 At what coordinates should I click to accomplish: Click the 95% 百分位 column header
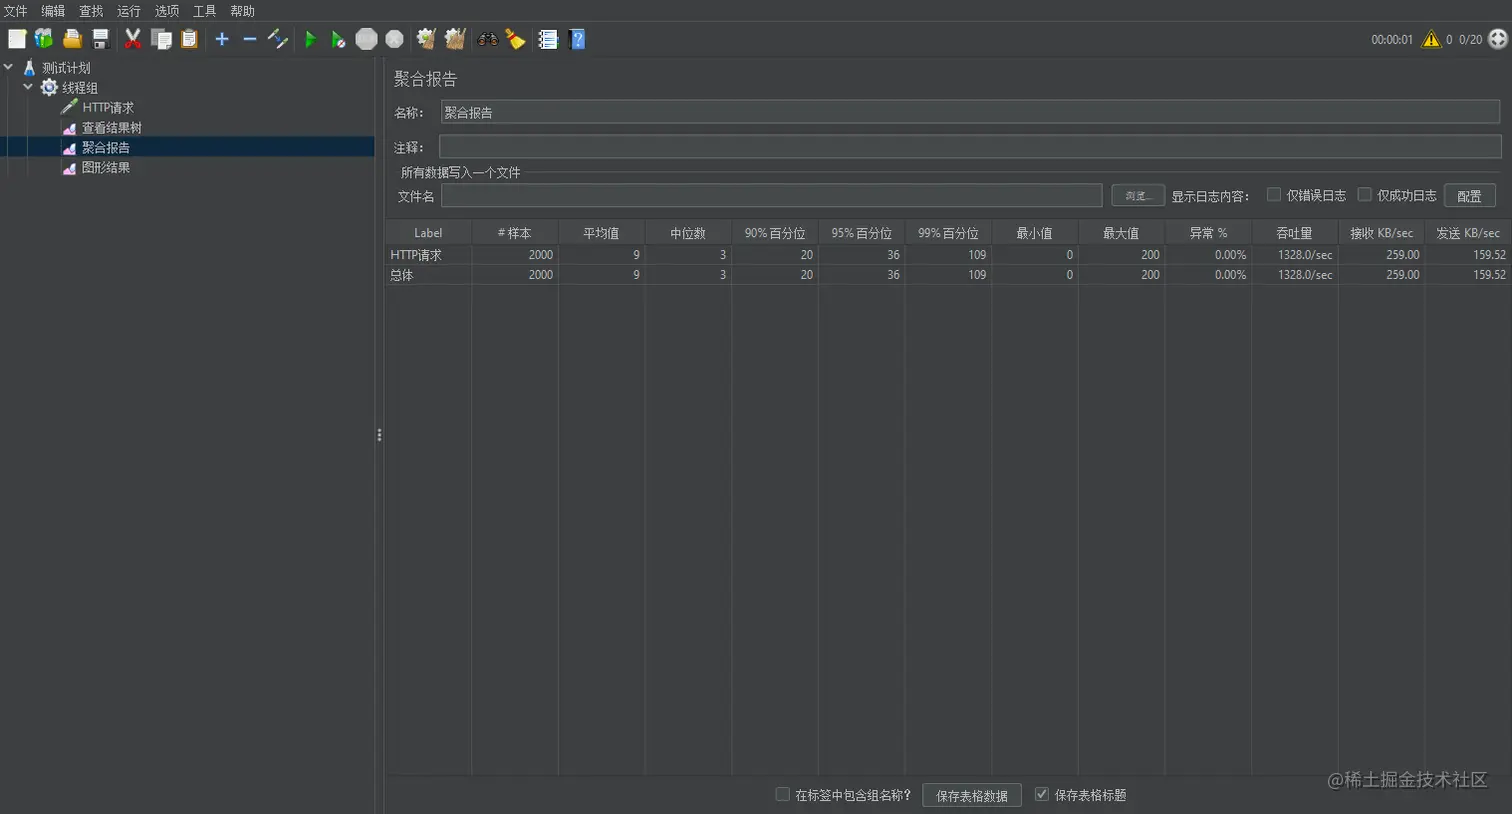(861, 233)
